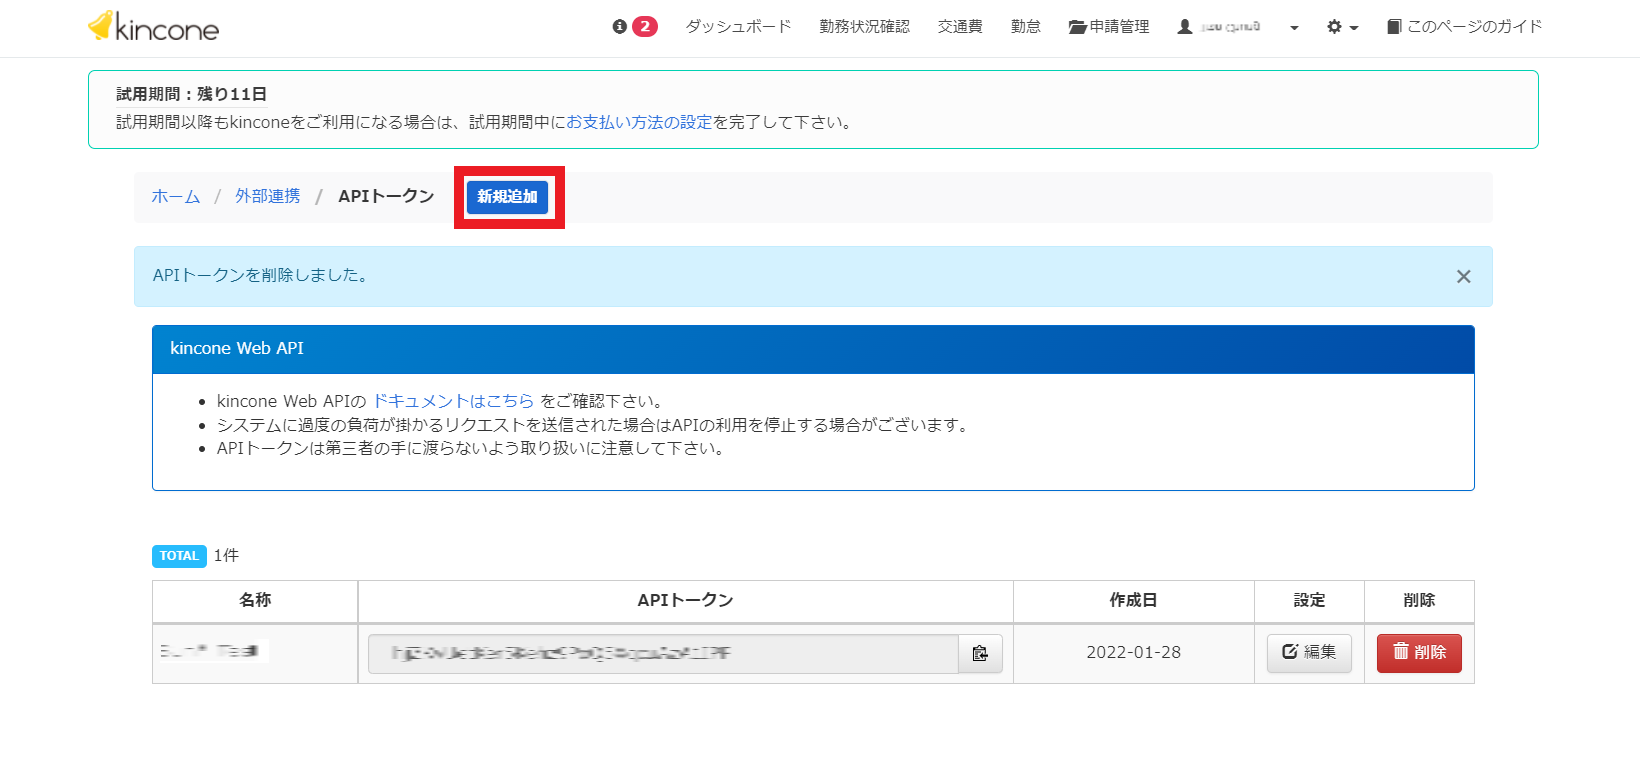Viewport: 1640px width, 764px height.
Task: Click the 編集 button for the token
Action: click(1309, 652)
